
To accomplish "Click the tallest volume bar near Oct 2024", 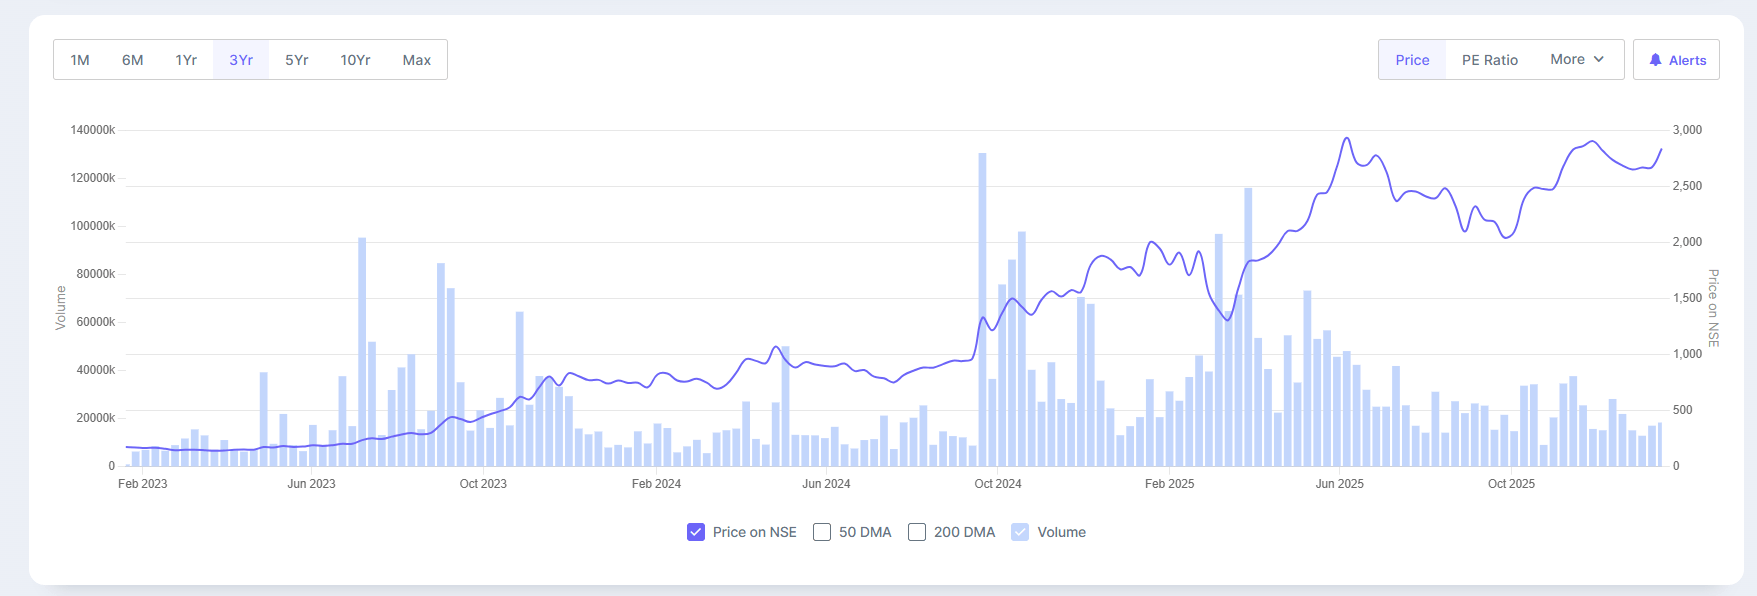I will tap(982, 310).
